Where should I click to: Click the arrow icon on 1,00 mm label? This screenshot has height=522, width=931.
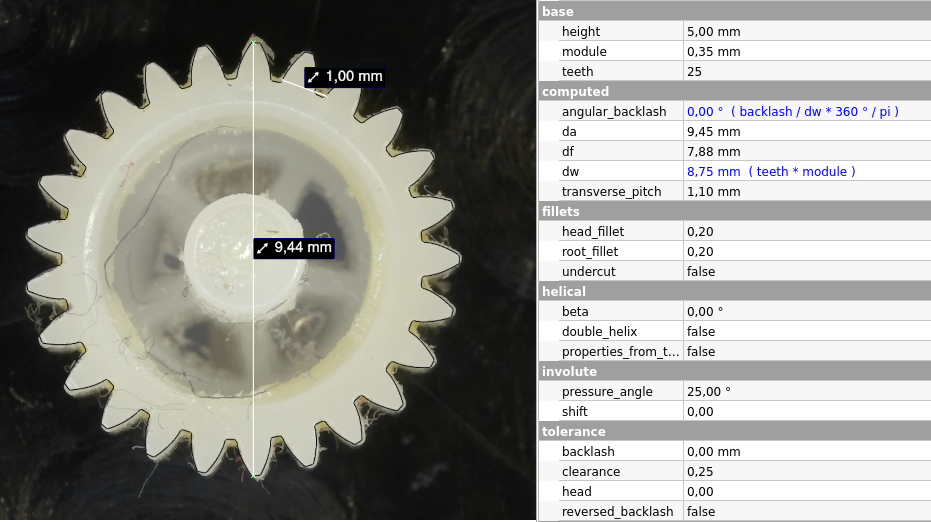(314, 77)
